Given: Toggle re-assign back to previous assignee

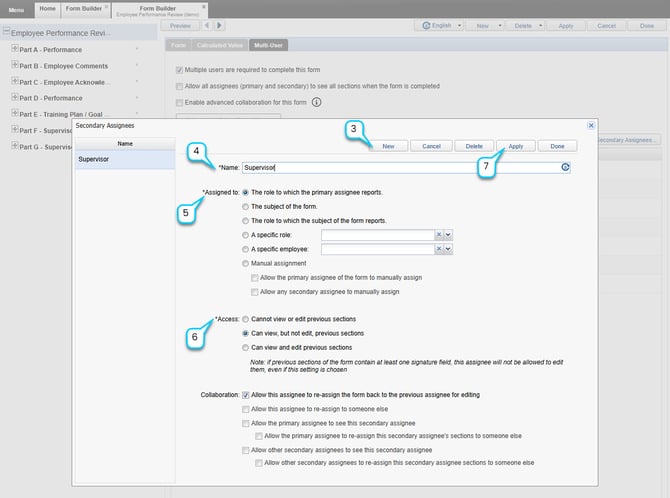Looking at the screenshot, I should [x=246, y=395].
